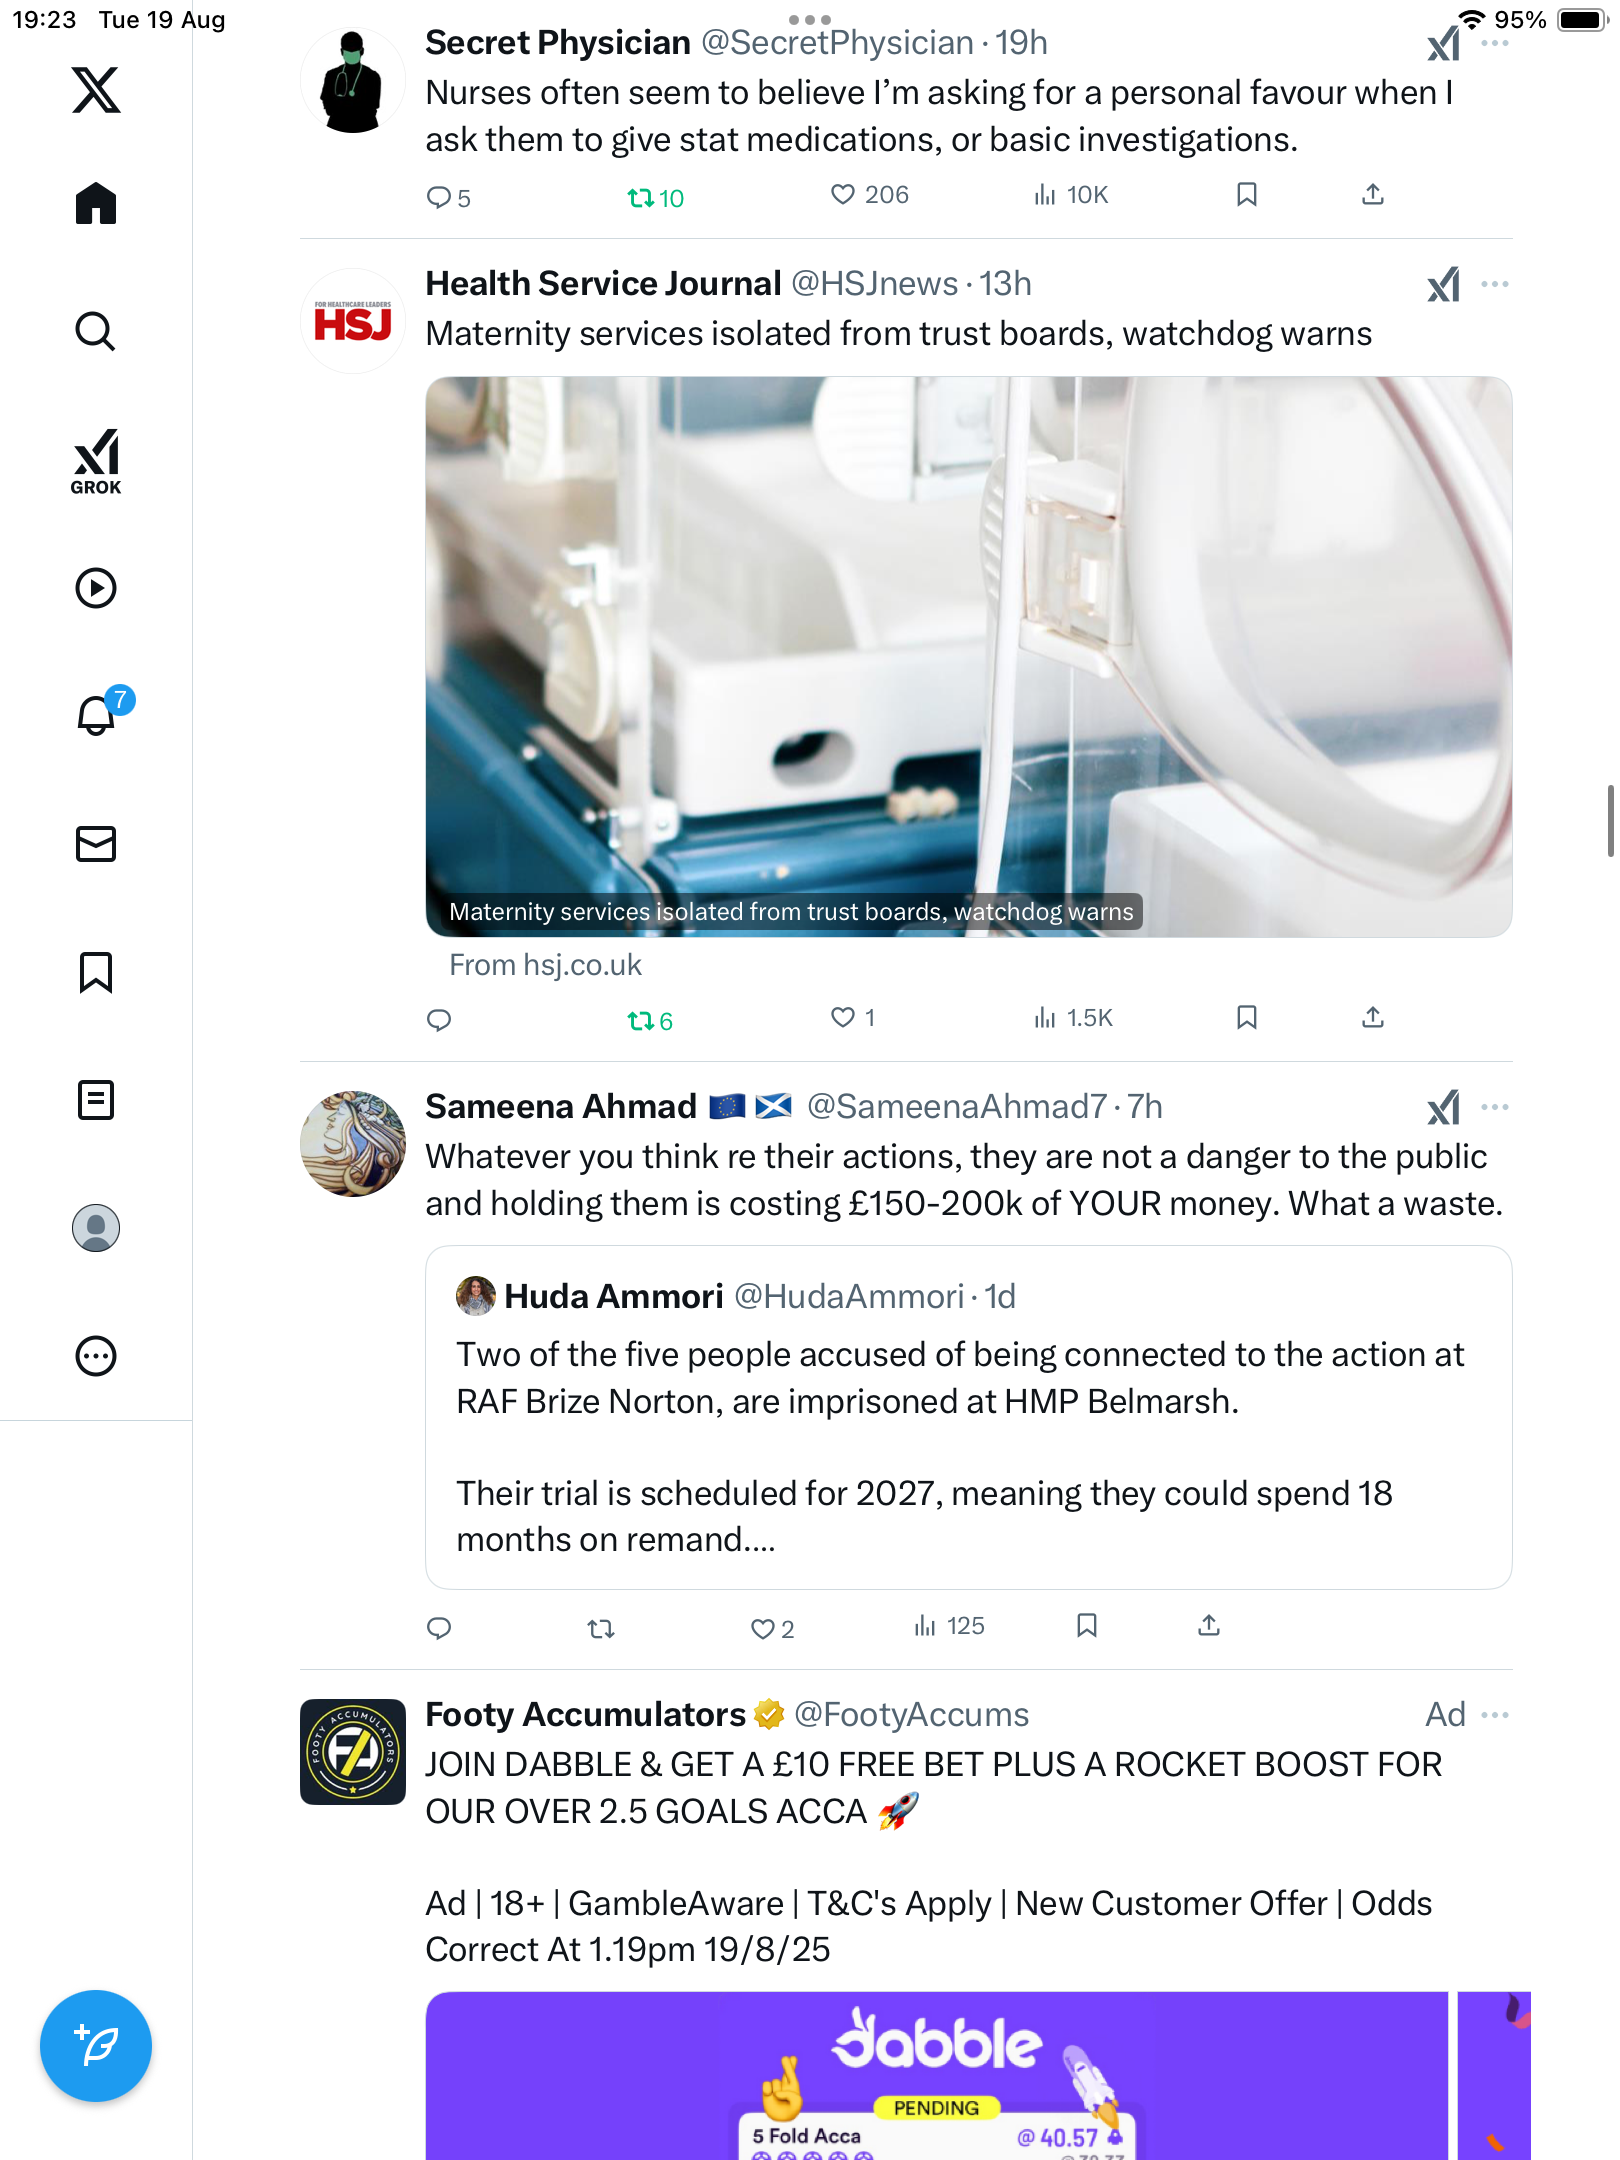Open direct messages envelope icon

96,844
